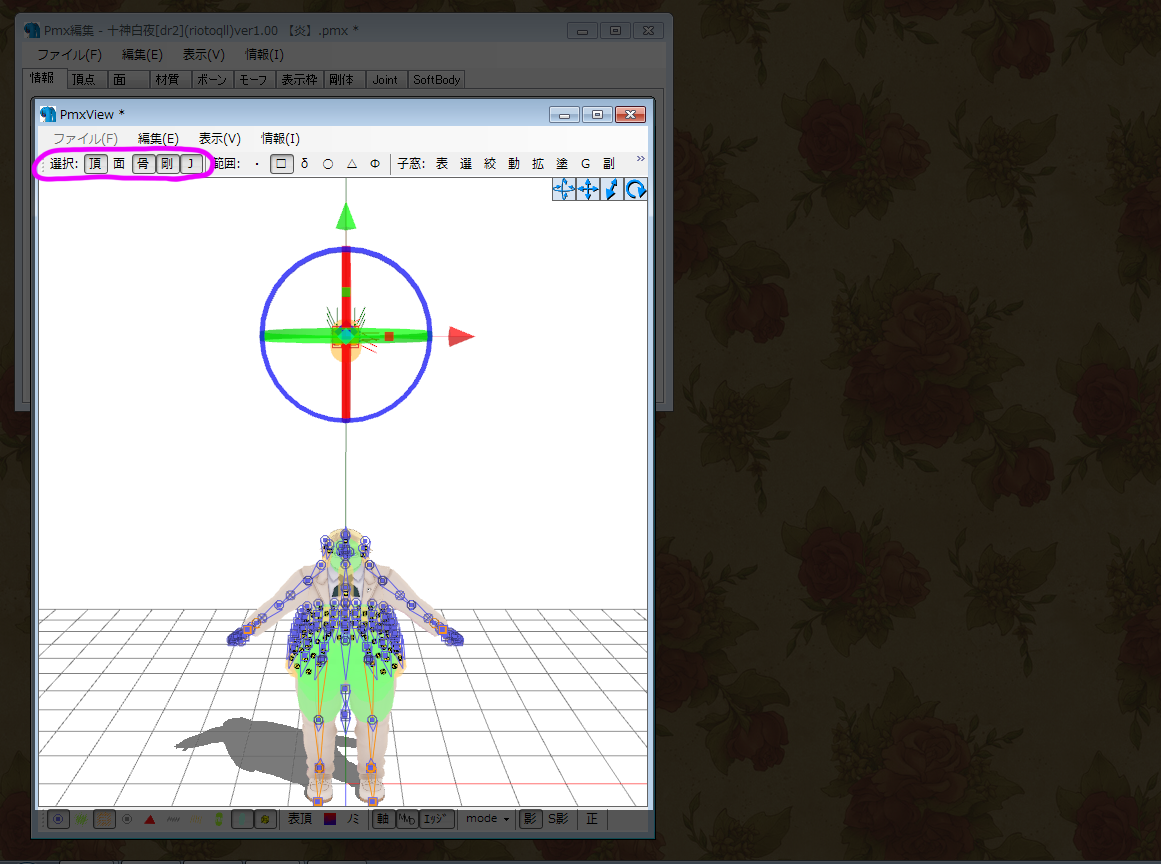Screen dimensions: 1161x864
Task: Switch to the モーフ tab
Action: point(253,79)
